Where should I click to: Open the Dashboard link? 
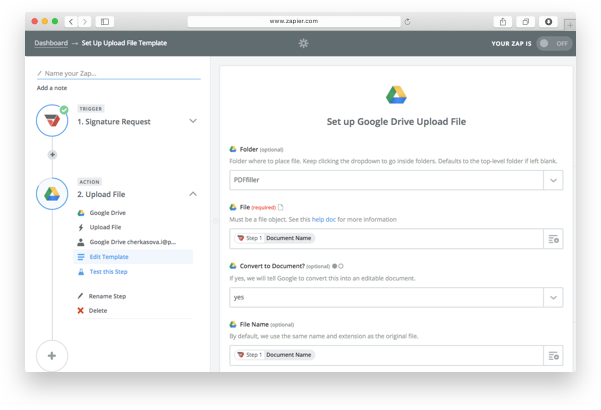point(51,43)
